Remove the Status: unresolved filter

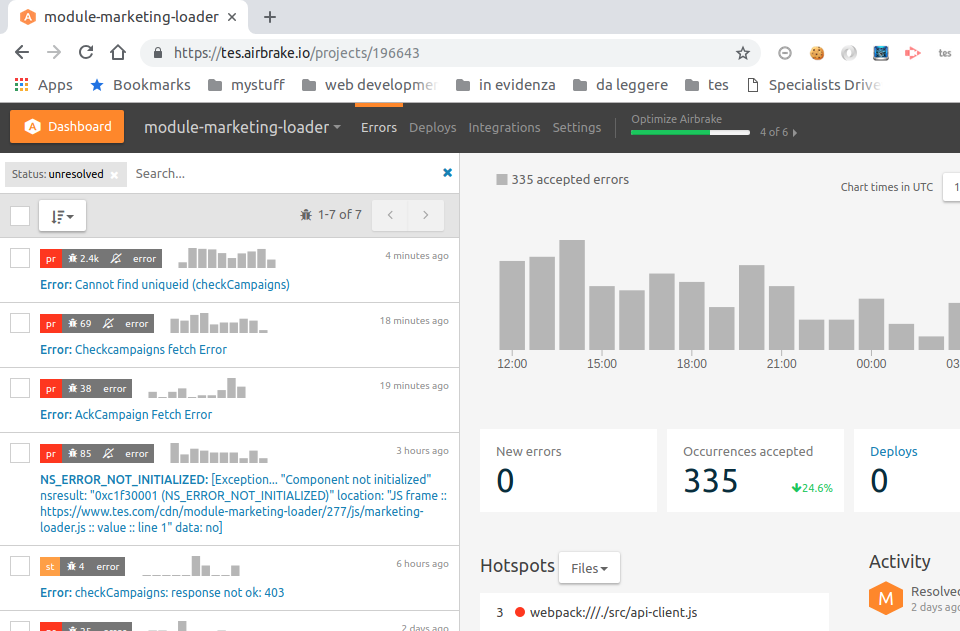[114, 174]
